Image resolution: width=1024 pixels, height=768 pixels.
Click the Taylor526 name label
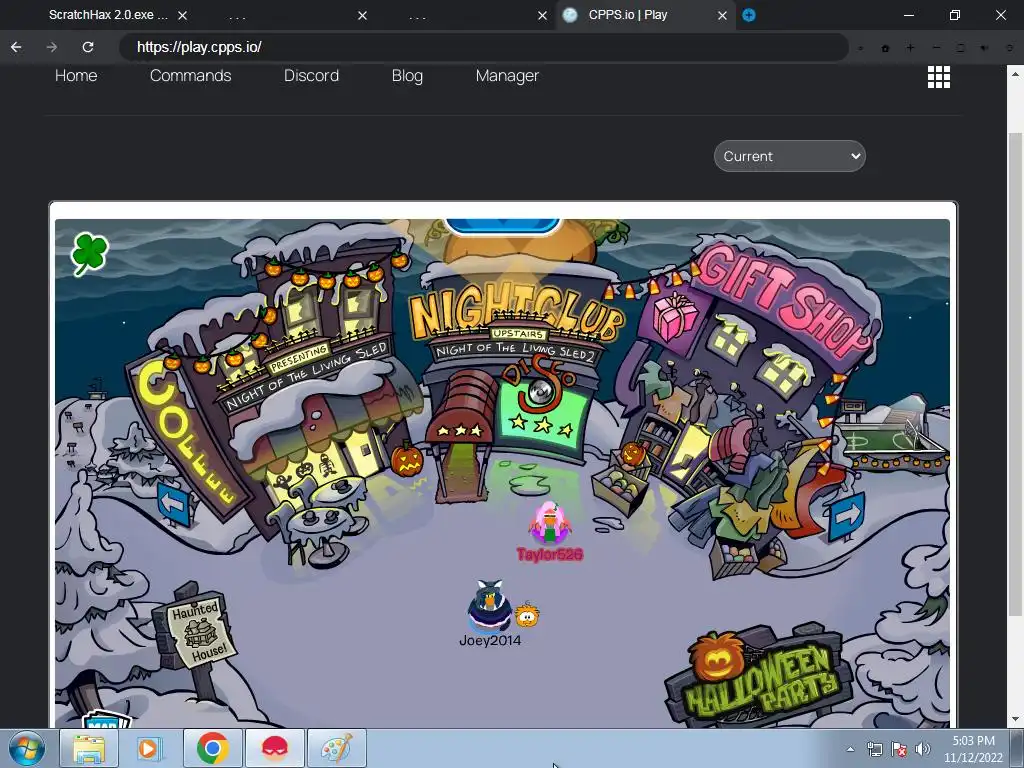point(550,554)
